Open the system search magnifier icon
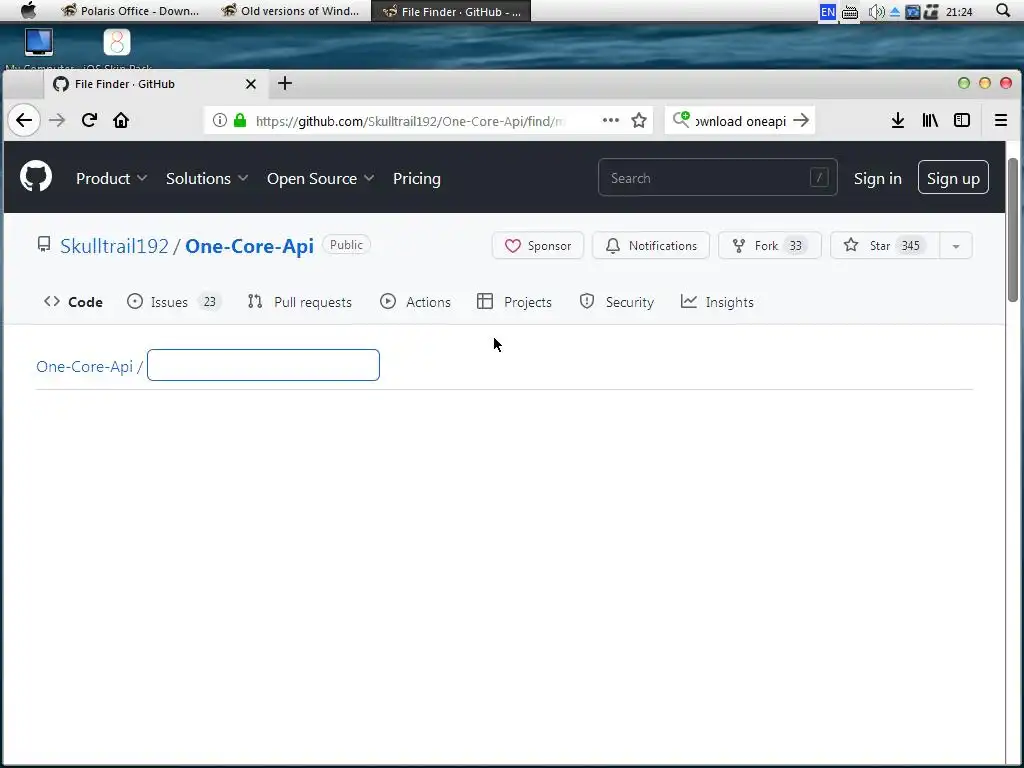The width and height of the screenshot is (1024, 768). click(1004, 10)
